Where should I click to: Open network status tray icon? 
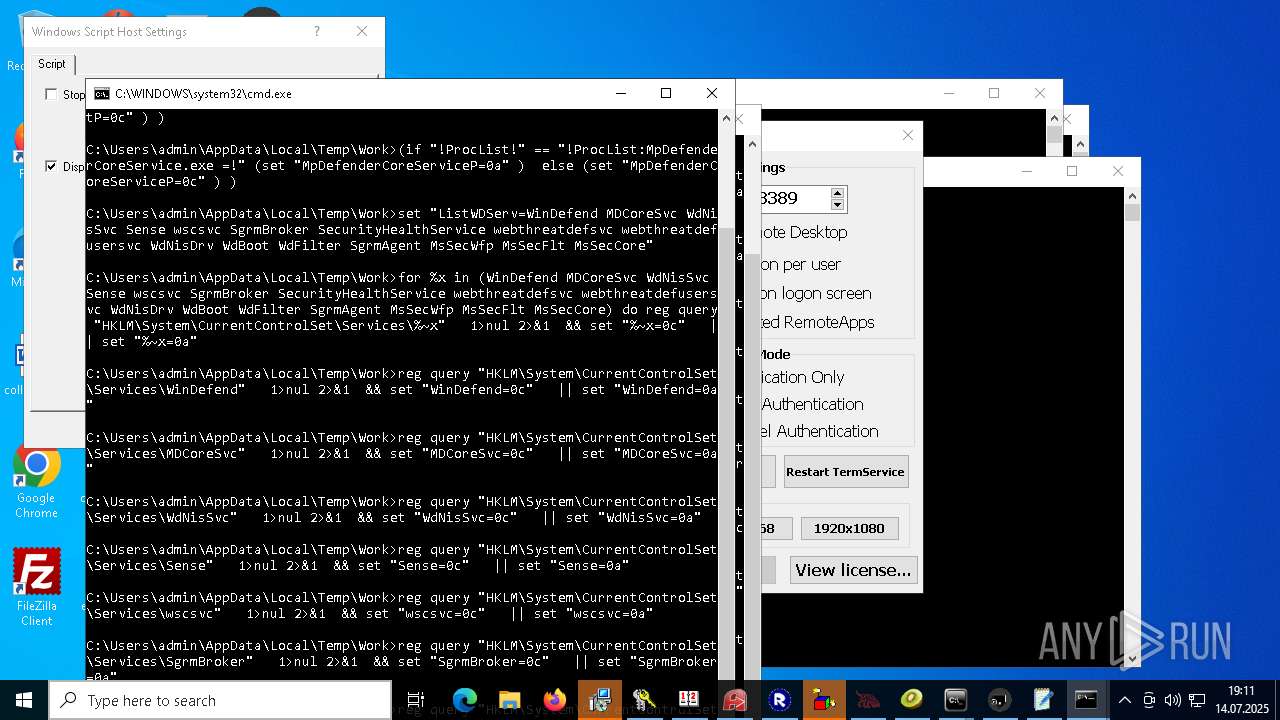(x=1196, y=700)
